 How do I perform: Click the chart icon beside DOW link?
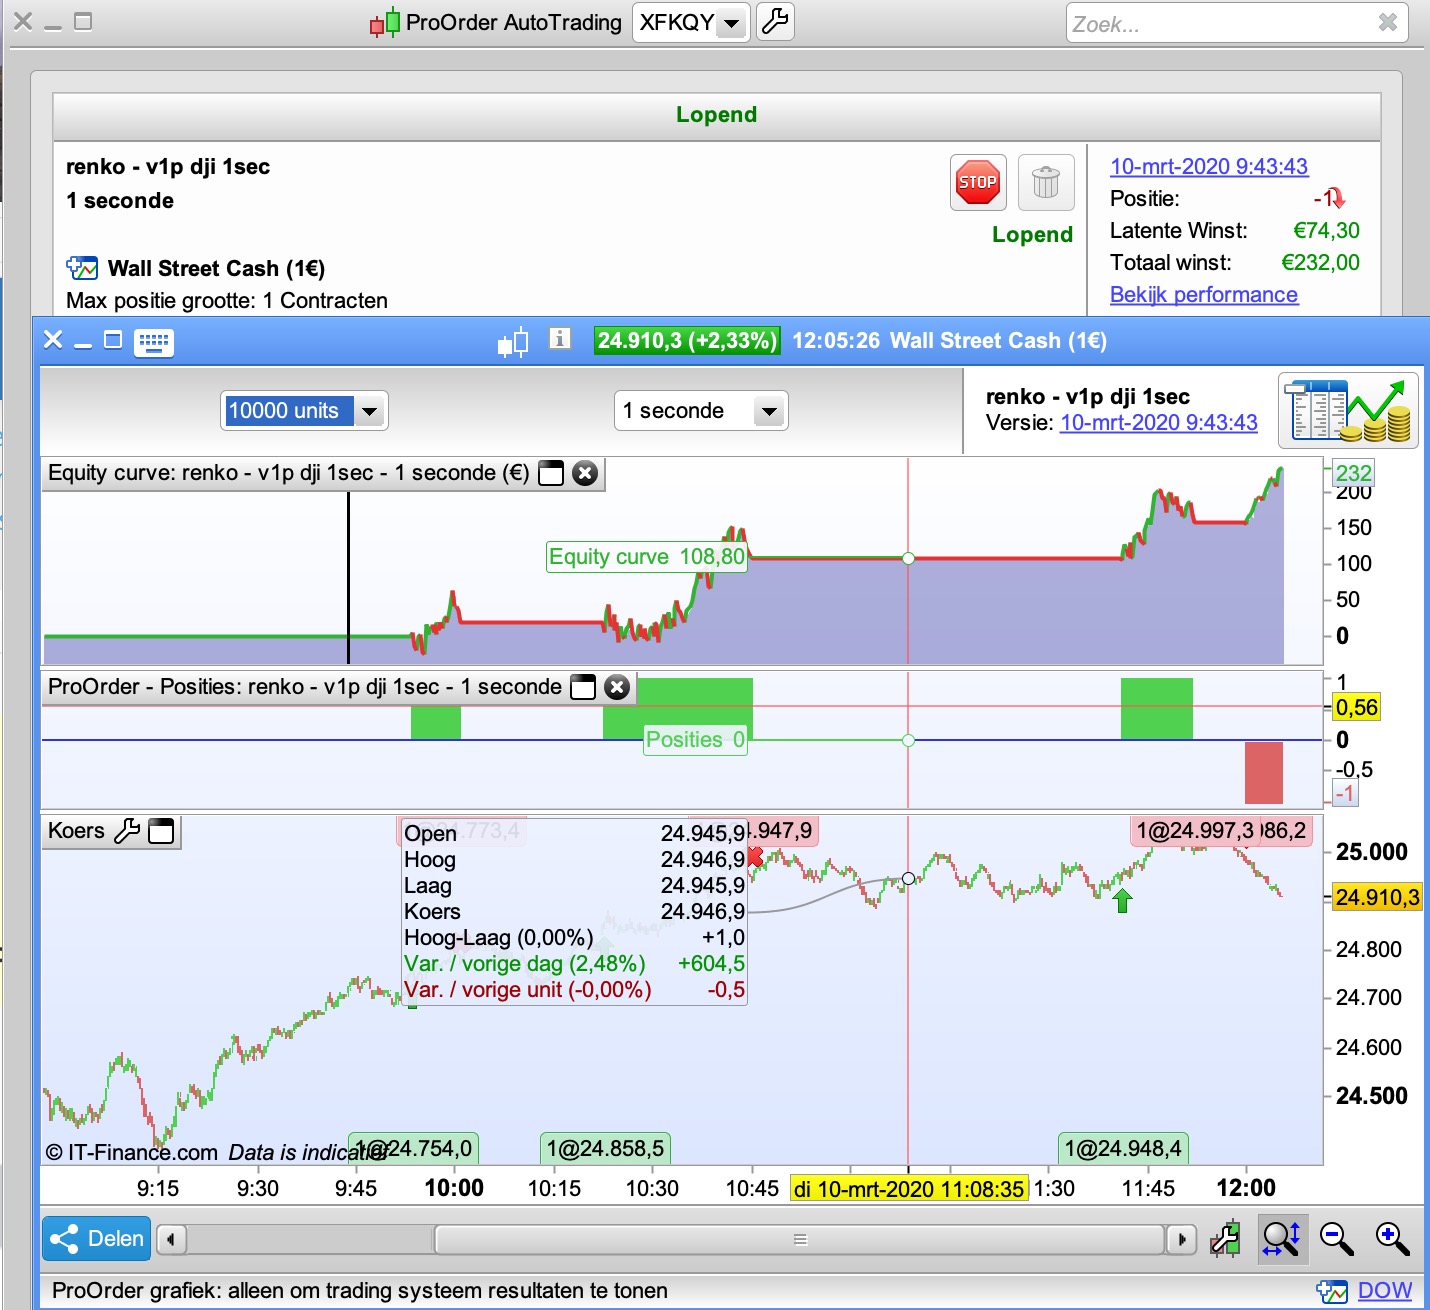[x=1332, y=1291]
